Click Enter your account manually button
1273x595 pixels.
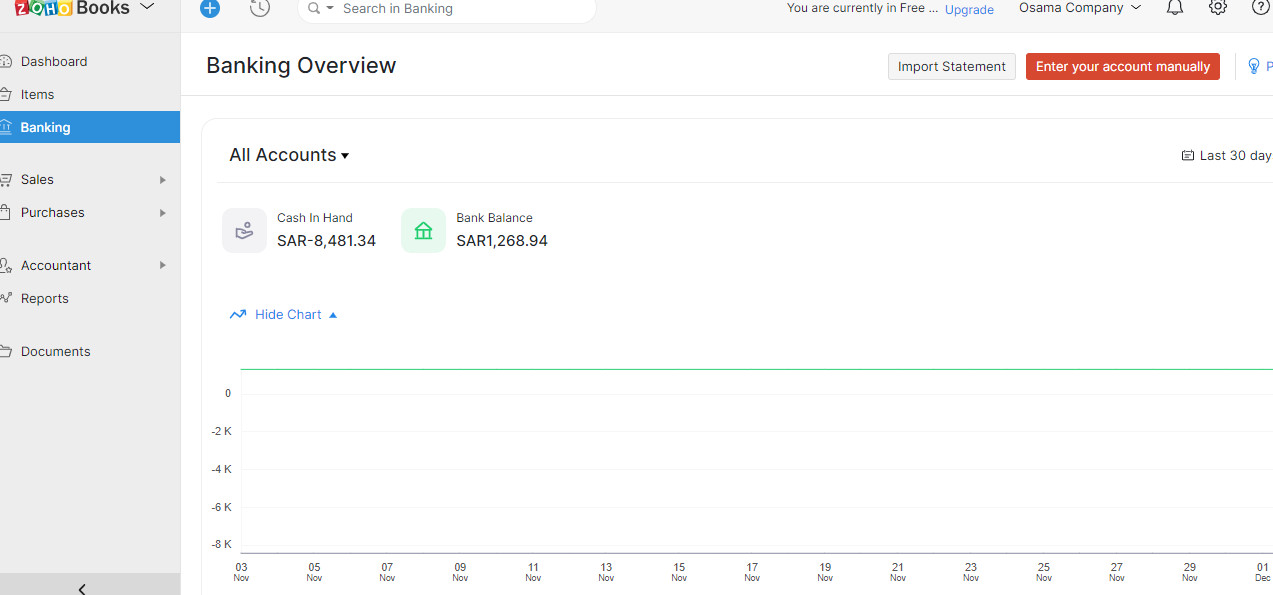(1122, 67)
